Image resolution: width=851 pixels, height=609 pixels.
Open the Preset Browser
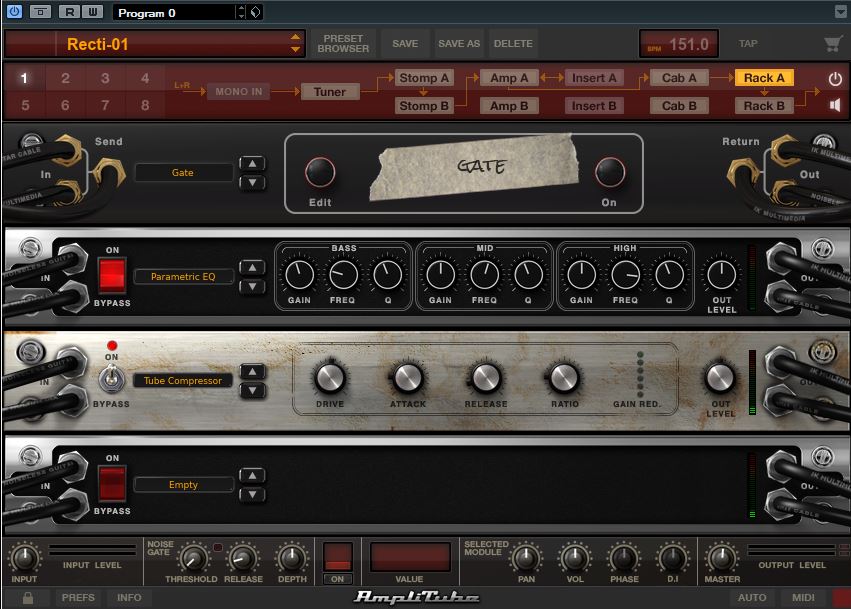point(343,44)
